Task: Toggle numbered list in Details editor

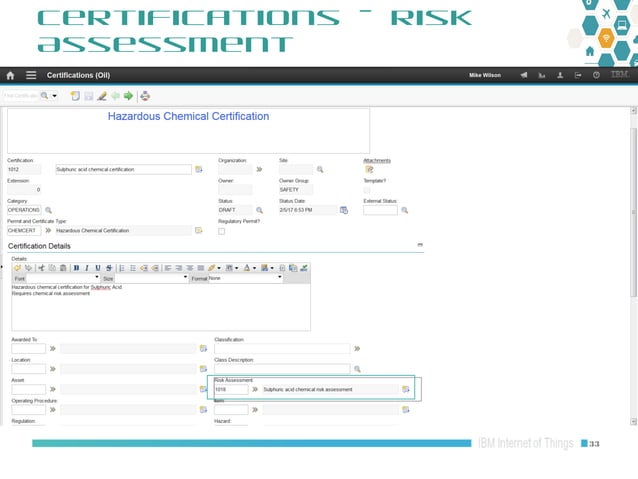Action: point(122,268)
